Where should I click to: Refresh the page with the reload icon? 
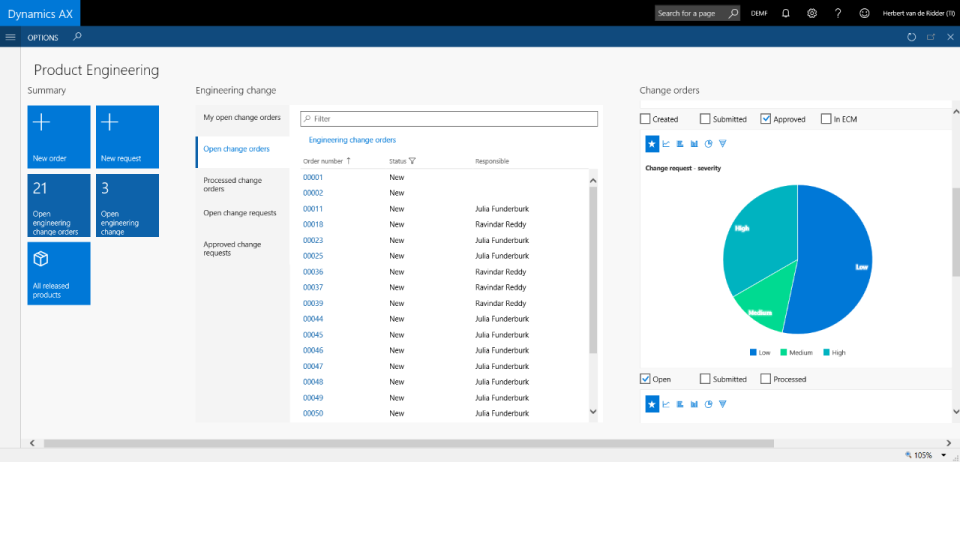point(911,37)
